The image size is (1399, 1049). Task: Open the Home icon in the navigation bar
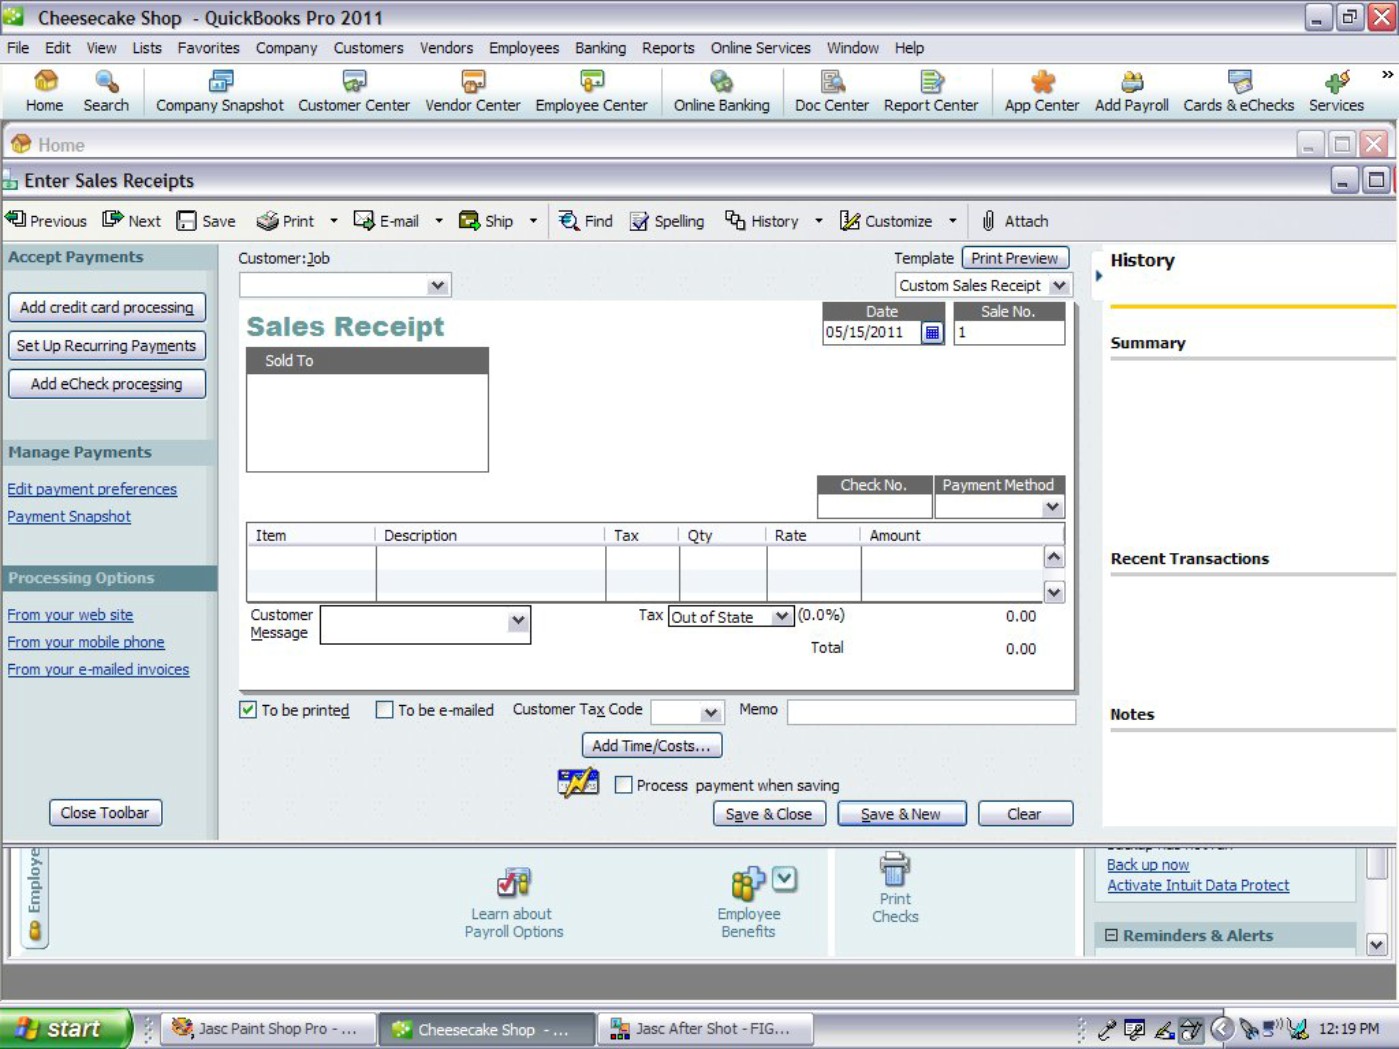[44, 91]
